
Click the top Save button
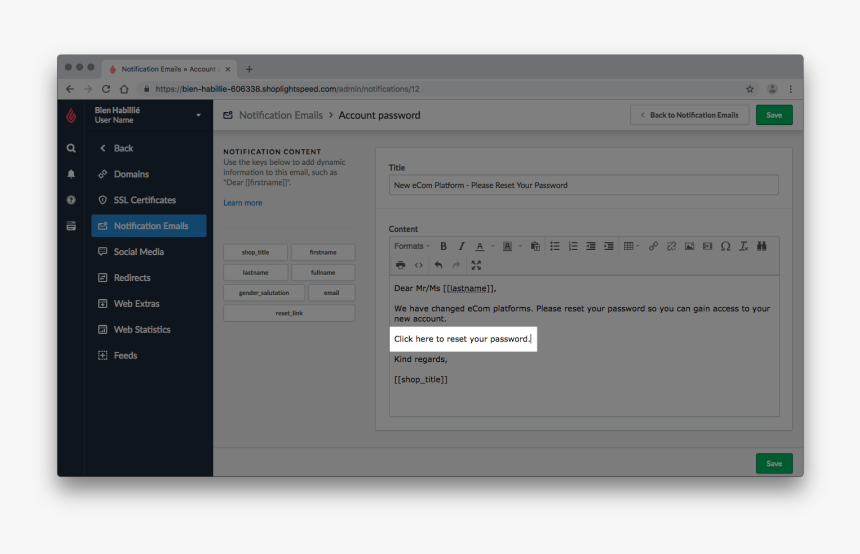pyautogui.click(x=773, y=115)
